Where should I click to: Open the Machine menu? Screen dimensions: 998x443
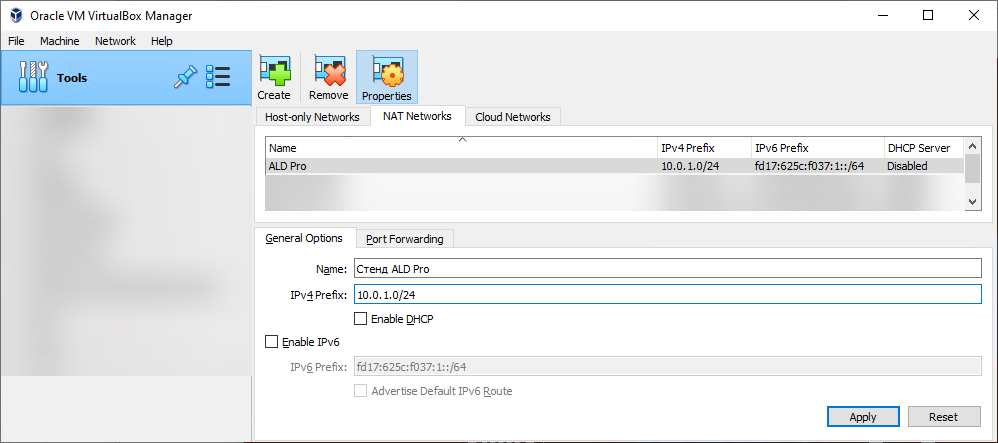pyautogui.click(x=60, y=41)
